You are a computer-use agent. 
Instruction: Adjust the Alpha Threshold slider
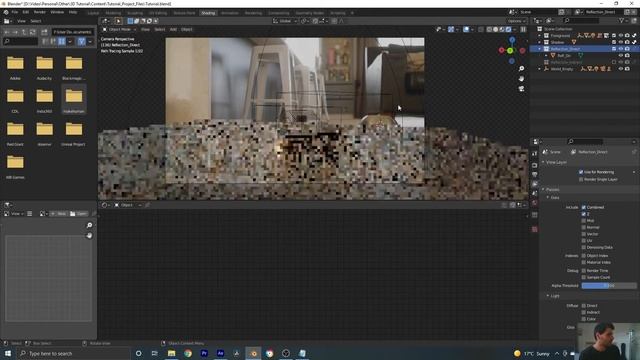point(609,286)
